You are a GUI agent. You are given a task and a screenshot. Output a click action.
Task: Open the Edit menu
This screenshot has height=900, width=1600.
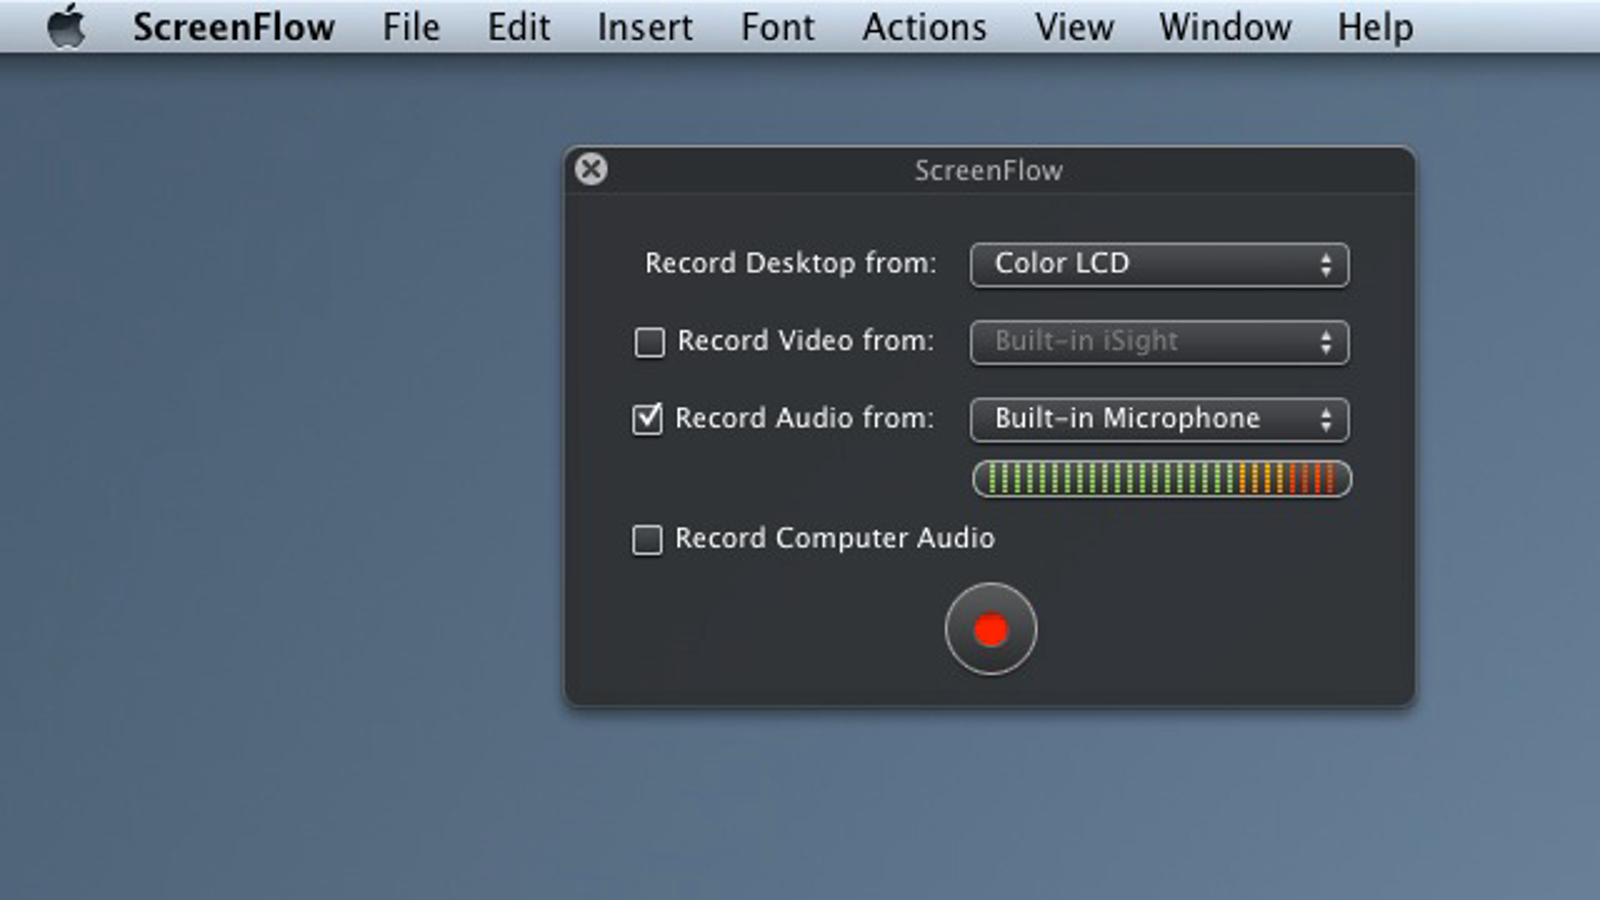[518, 27]
